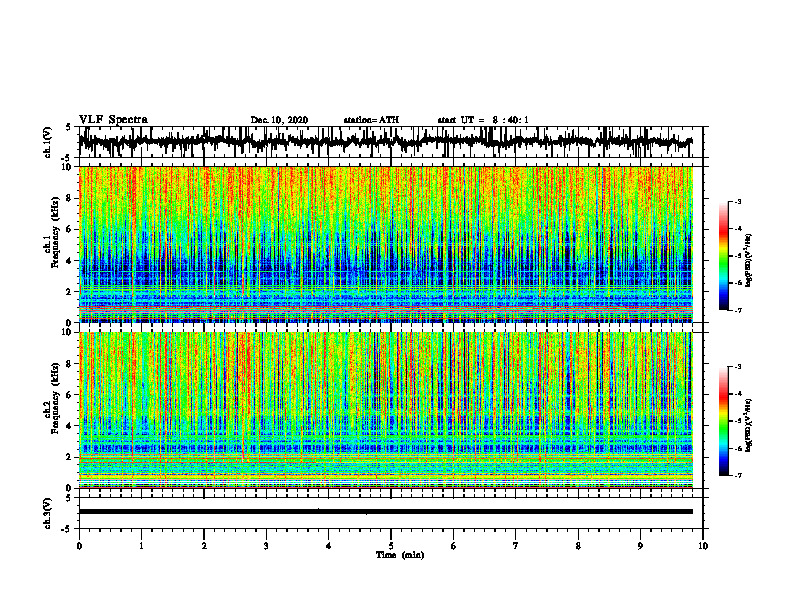The width and height of the screenshot is (792, 612).
Task: Click time axis tick label "0"
Action: coord(79,546)
